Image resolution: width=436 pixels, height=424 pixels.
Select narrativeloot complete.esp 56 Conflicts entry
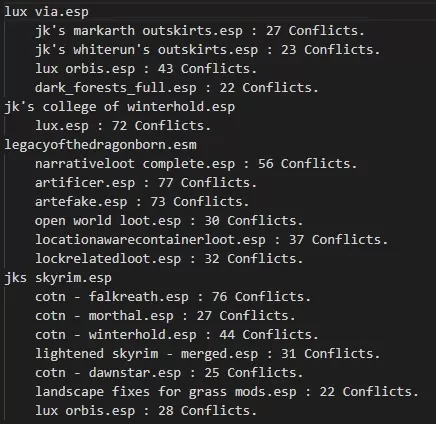pyautogui.click(x=196, y=164)
